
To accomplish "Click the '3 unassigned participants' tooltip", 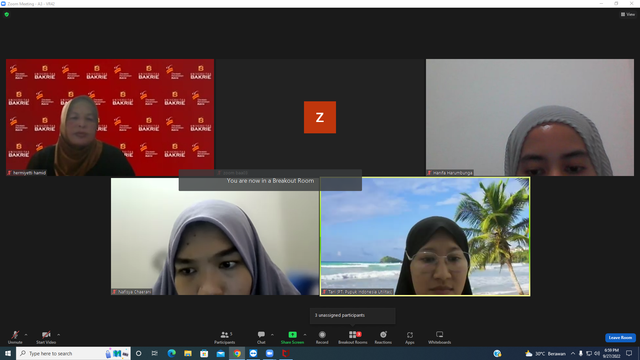I will 353,316.
